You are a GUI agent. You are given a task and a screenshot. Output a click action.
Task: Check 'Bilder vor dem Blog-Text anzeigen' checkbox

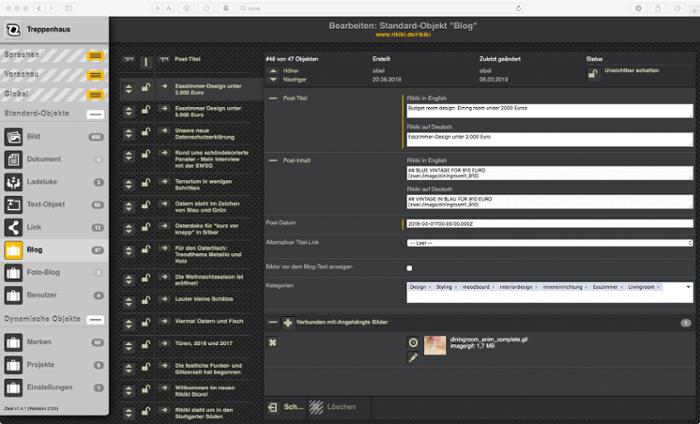pyautogui.click(x=409, y=268)
